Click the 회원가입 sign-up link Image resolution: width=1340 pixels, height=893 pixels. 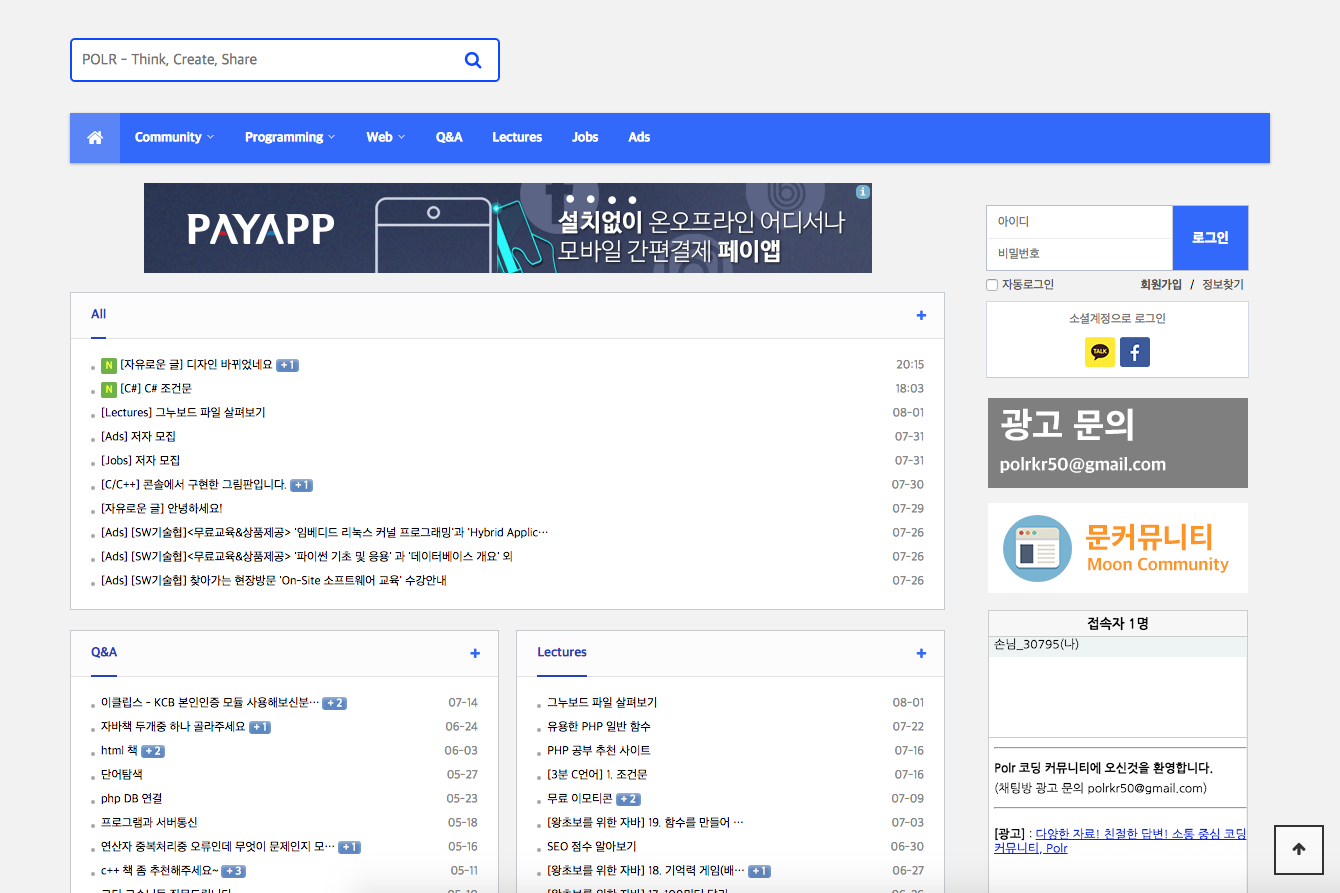tap(1160, 285)
